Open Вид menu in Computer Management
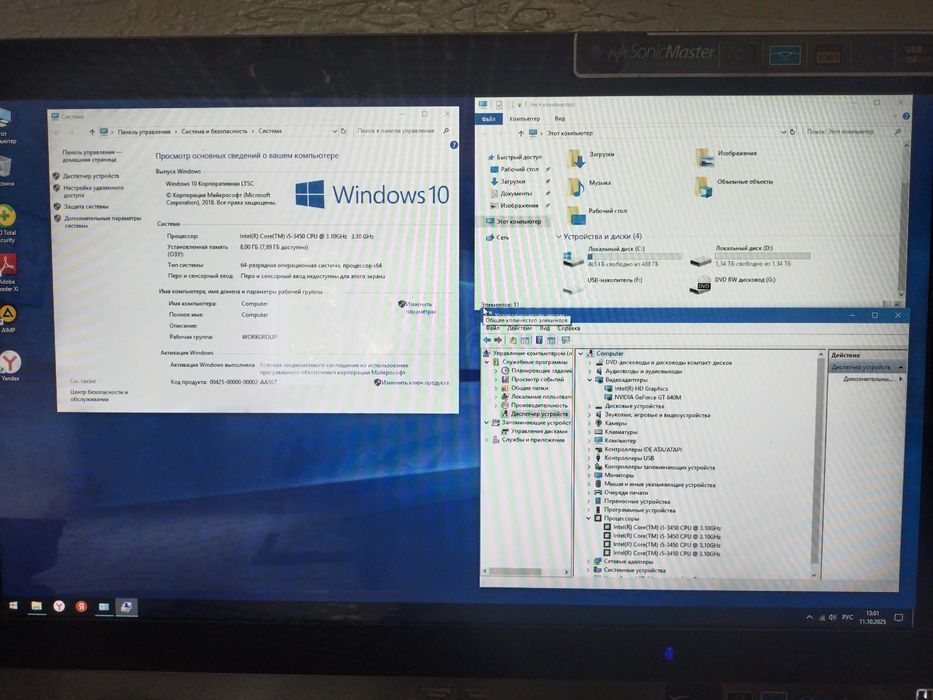The height and width of the screenshot is (700, 933). click(x=544, y=328)
